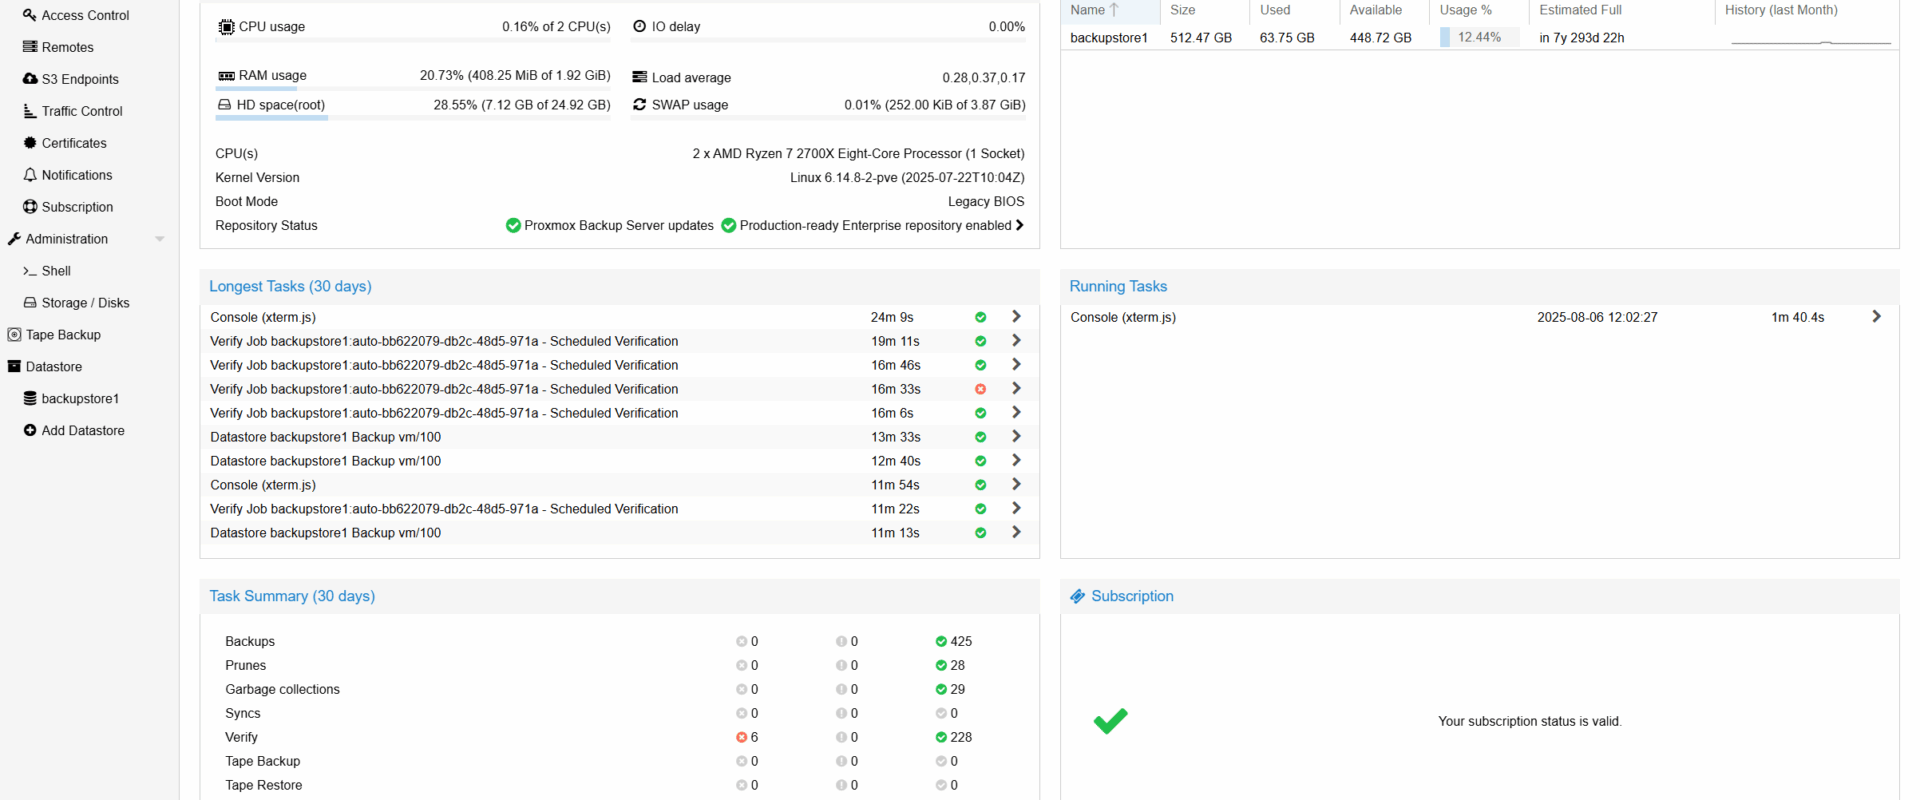Click the Certificates badge icon
The image size is (1920, 800).
30,143
